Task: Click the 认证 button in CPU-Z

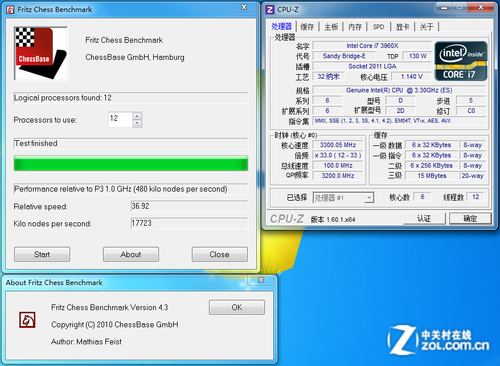Action: 424,219
